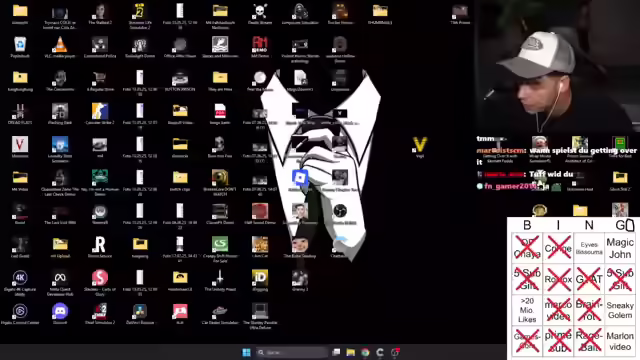Open the kongkongkong folder
Screen dimensions: 640x360
pos(20,78)
